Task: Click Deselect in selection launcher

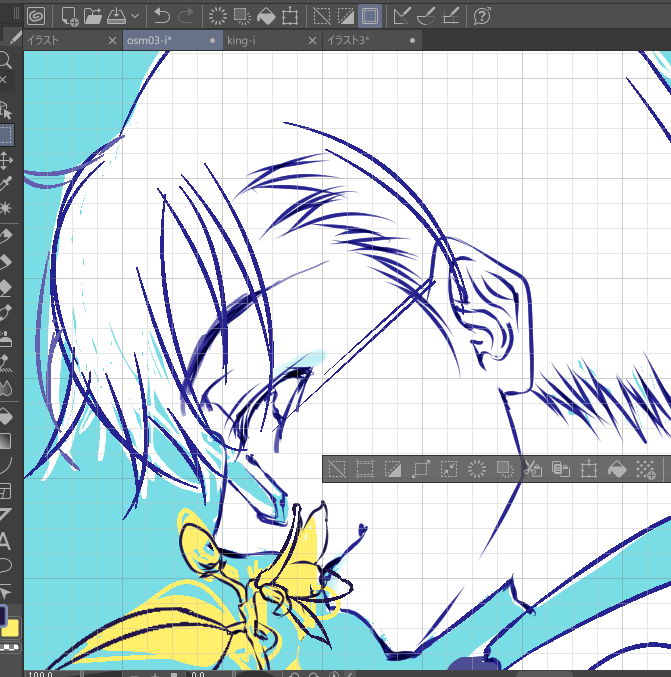Action: 336,469
